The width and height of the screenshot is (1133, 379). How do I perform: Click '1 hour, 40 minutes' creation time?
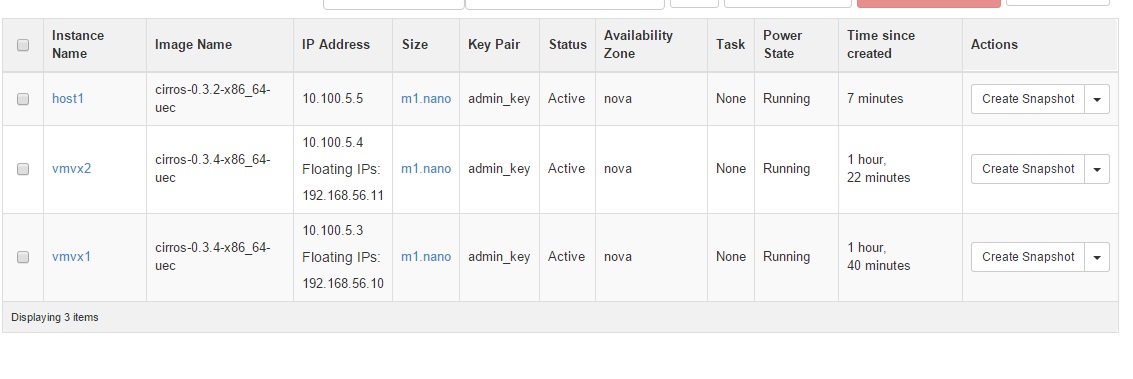click(x=879, y=257)
